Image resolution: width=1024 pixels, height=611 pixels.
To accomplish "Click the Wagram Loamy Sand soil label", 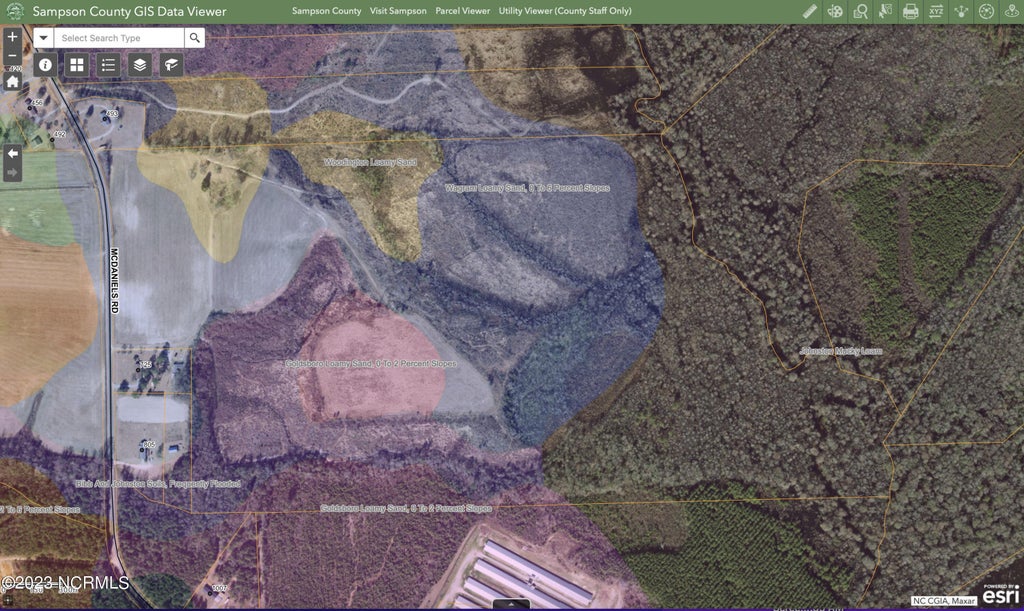I will click(x=527, y=188).
